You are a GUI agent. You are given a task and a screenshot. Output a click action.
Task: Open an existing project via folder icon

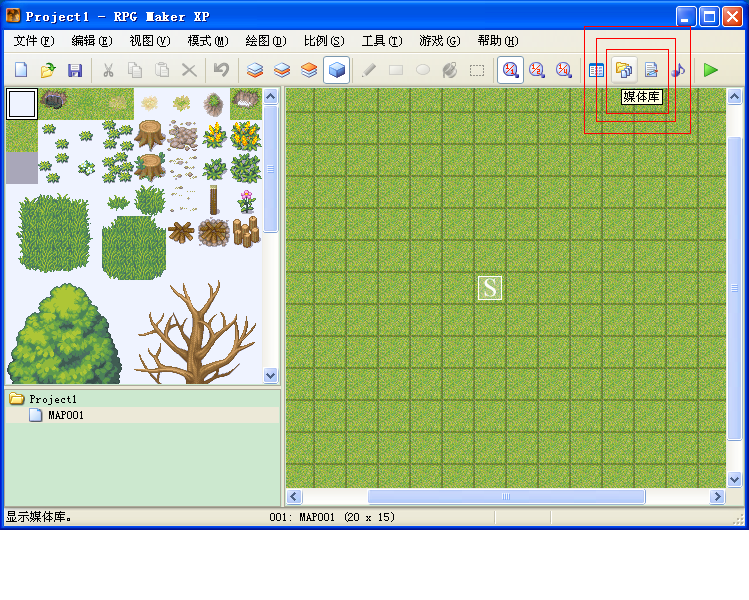click(x=48, y=70)
